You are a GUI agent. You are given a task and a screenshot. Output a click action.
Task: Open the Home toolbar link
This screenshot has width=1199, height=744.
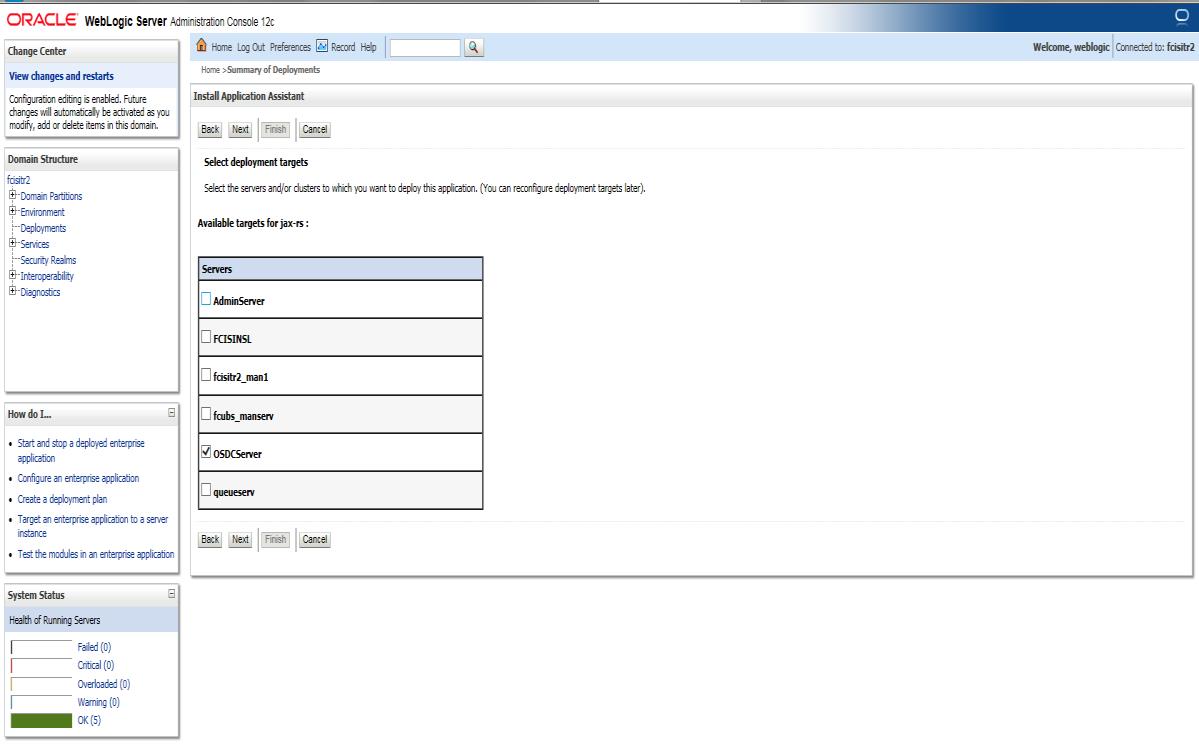click(x=222, y=47)
